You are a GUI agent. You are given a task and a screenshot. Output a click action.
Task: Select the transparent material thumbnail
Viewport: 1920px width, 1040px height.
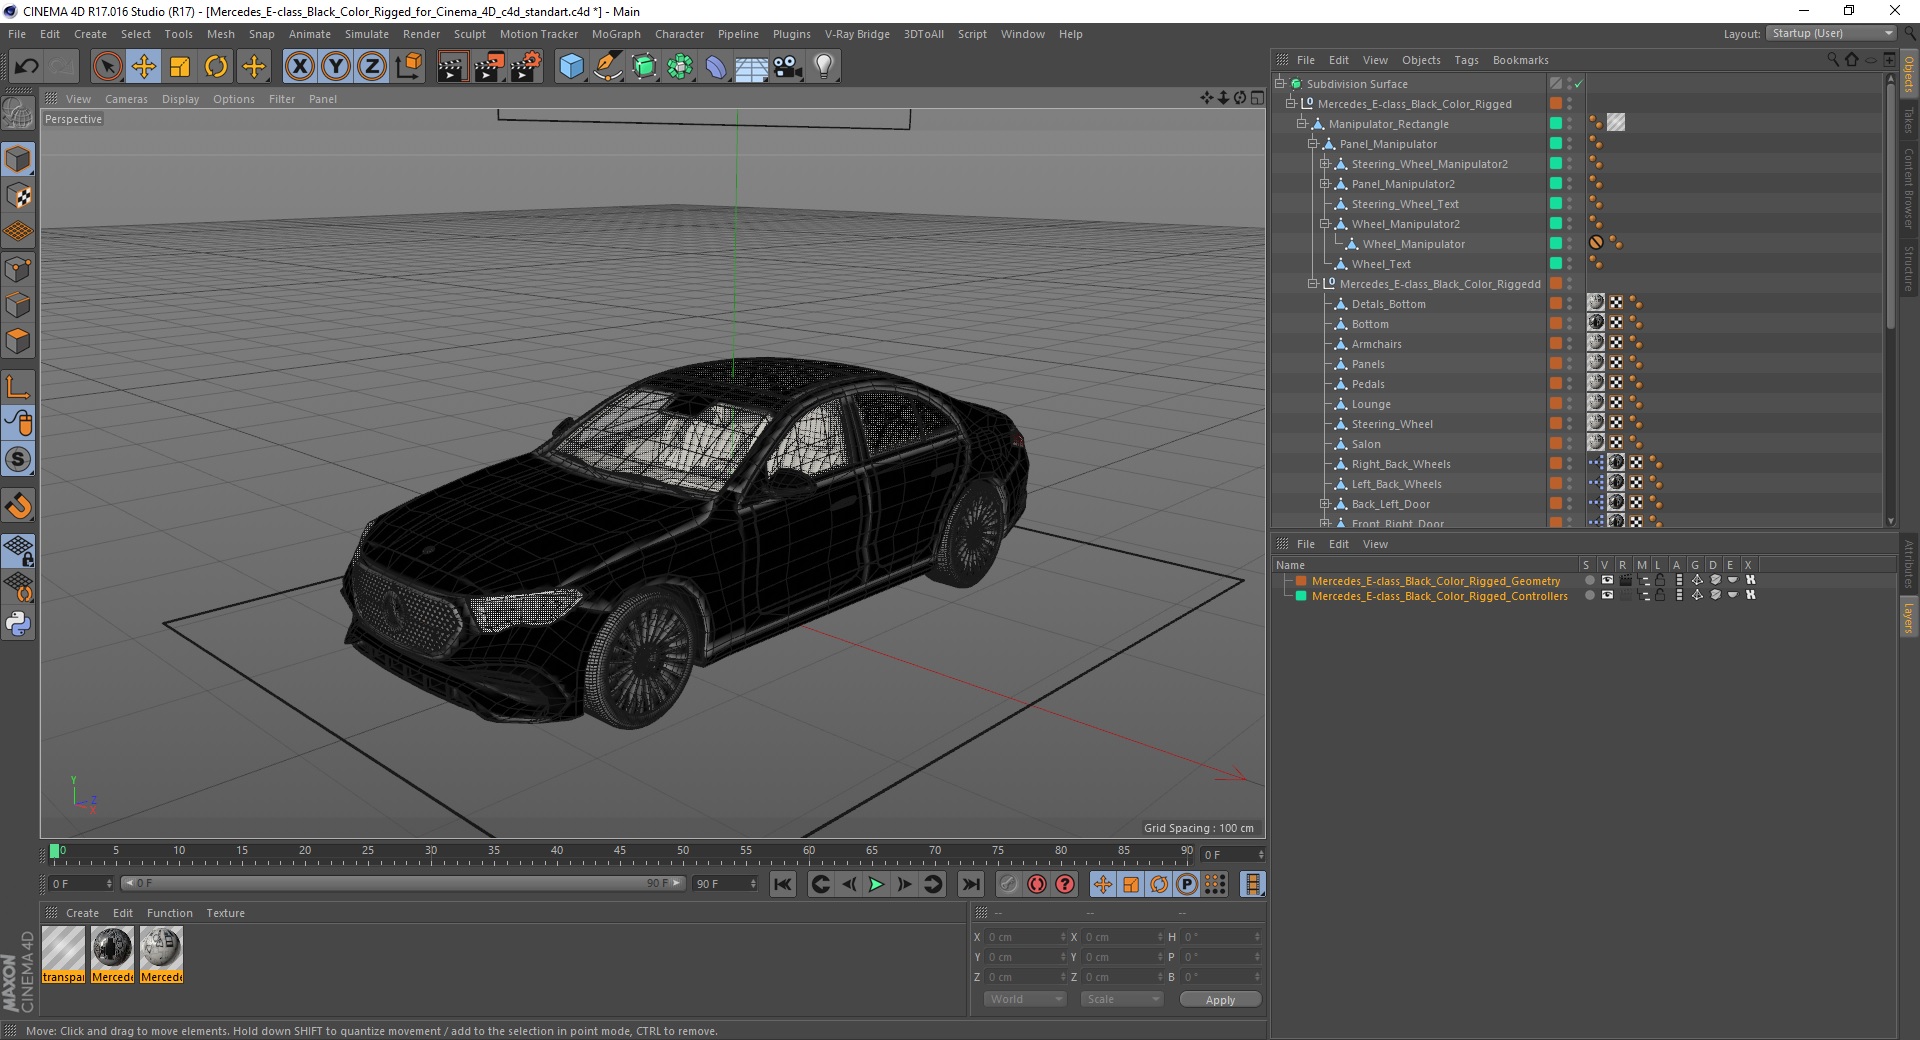click(63, 955)
